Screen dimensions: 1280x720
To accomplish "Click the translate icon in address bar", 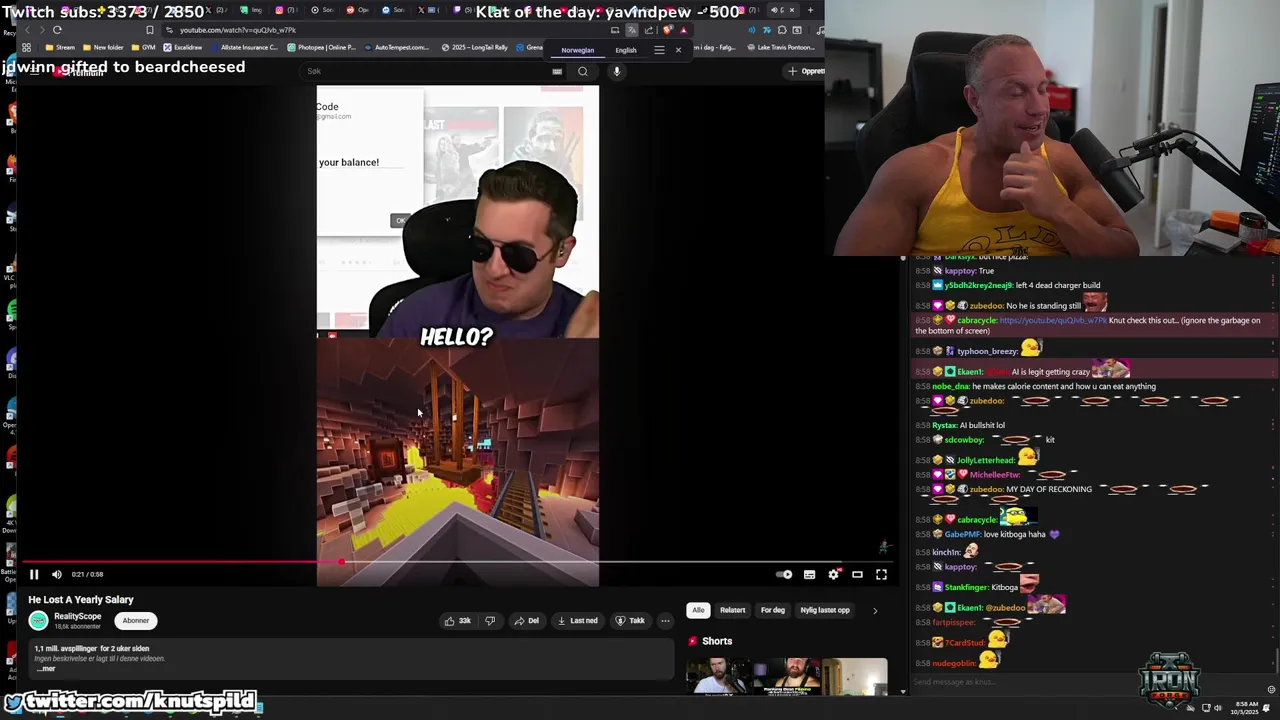I will (x=631, y=30).
